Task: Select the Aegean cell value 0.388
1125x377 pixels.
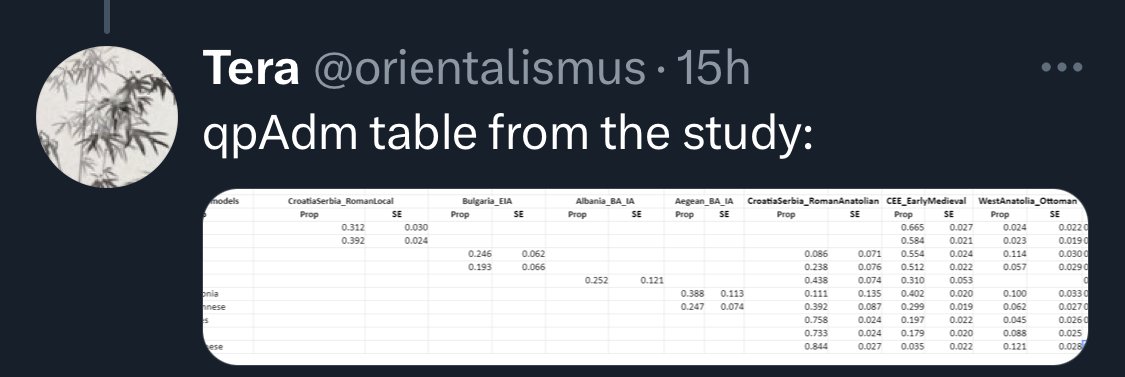Action: coord(692,294)
